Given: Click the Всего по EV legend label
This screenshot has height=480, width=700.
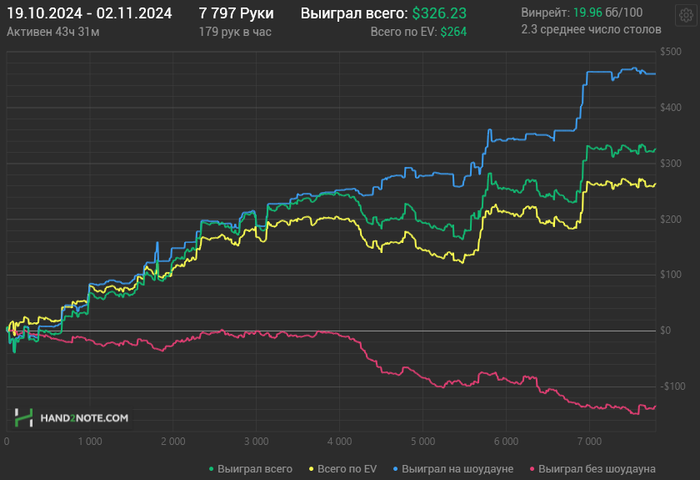Looking at the screenshot, I should 347,469.
